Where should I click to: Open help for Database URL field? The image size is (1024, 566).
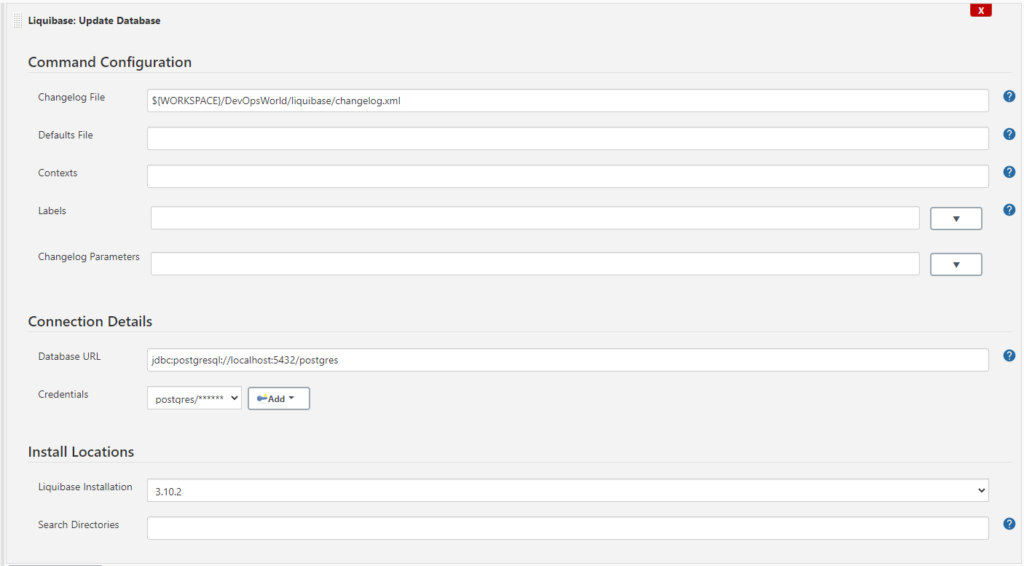[x=1009, y=356]
